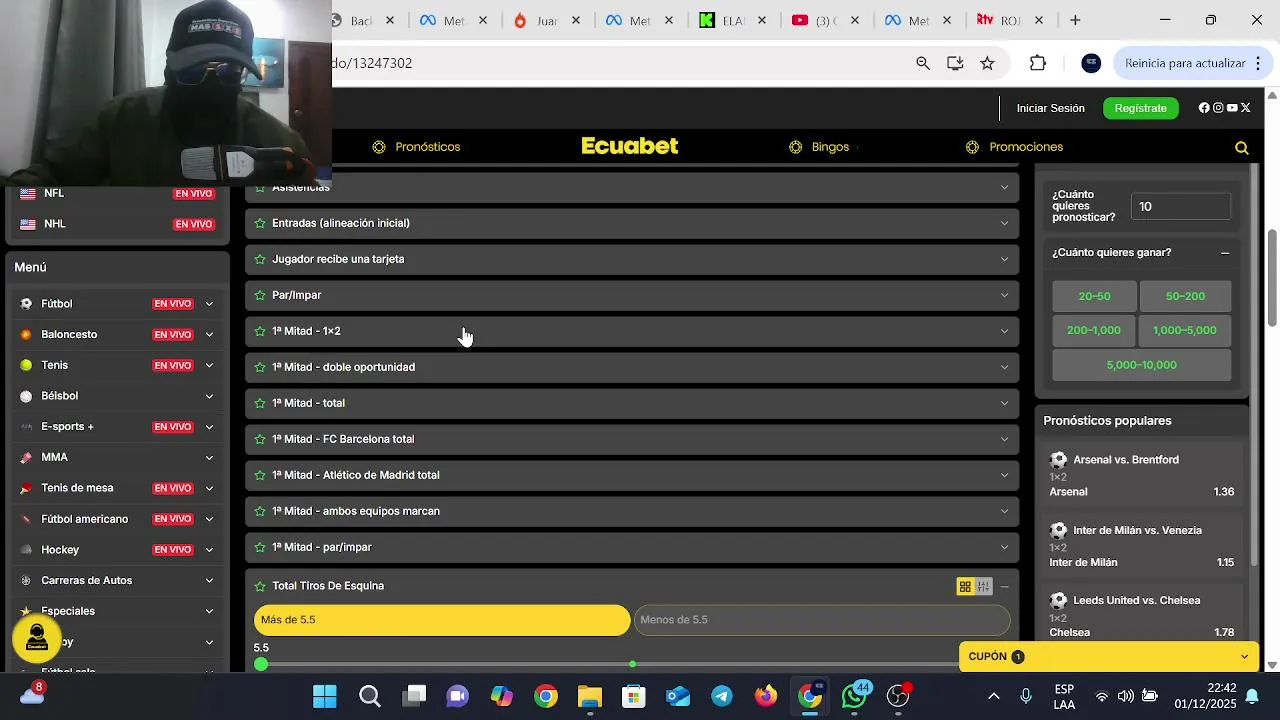Click the page vertical scrollbar
The width and height of the screenshot is (1280, 720).
coord(1272,278)
